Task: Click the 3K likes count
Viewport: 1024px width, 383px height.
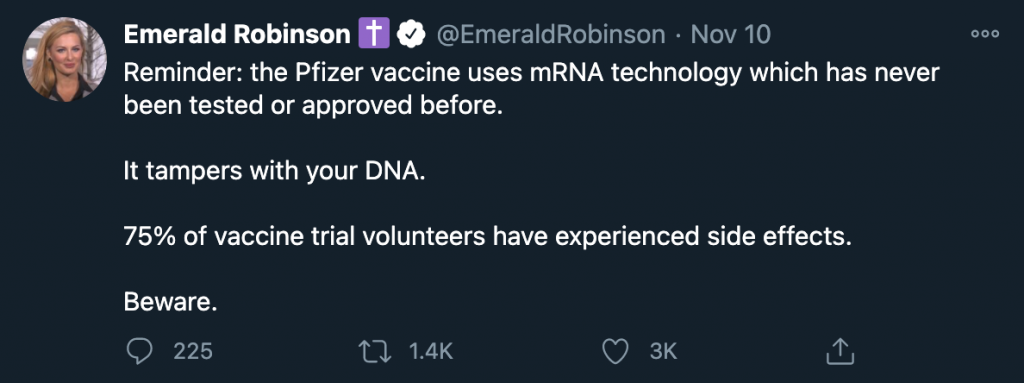Action: [x=664, y=352]
